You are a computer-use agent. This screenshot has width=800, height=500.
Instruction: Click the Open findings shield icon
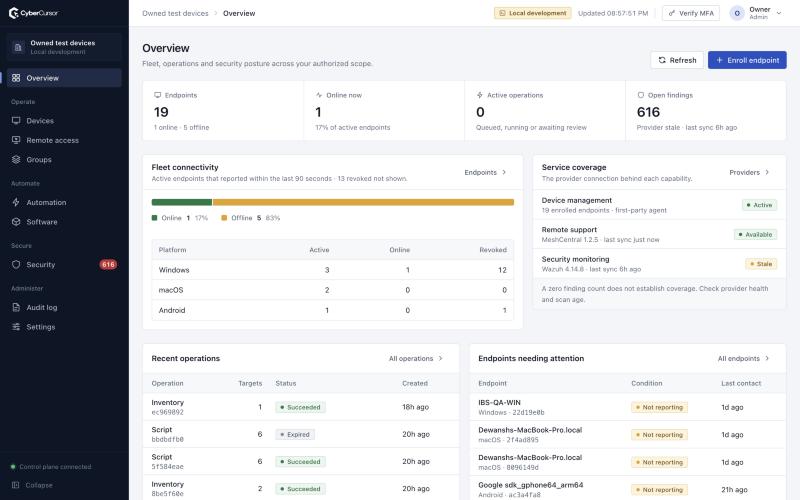point(641,95)
